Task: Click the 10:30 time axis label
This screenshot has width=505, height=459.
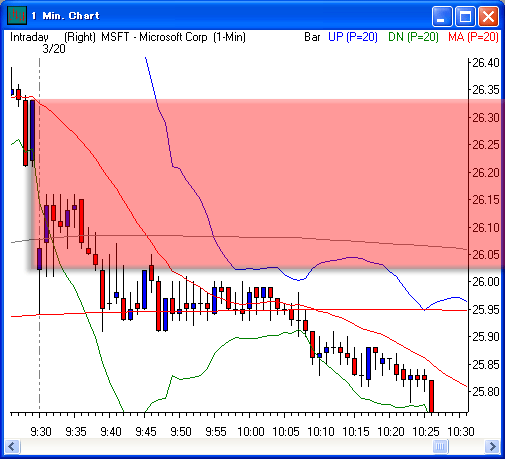Action: [461, 432]
